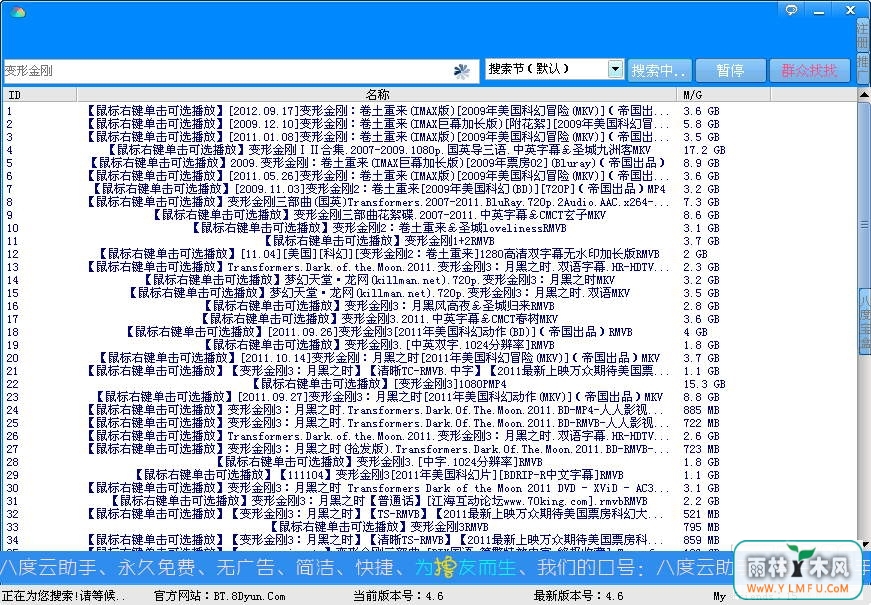
Task: Select row 13 Transformers.Dark.of.the.Moon 2.3 GB
Action: coord(430,267)
